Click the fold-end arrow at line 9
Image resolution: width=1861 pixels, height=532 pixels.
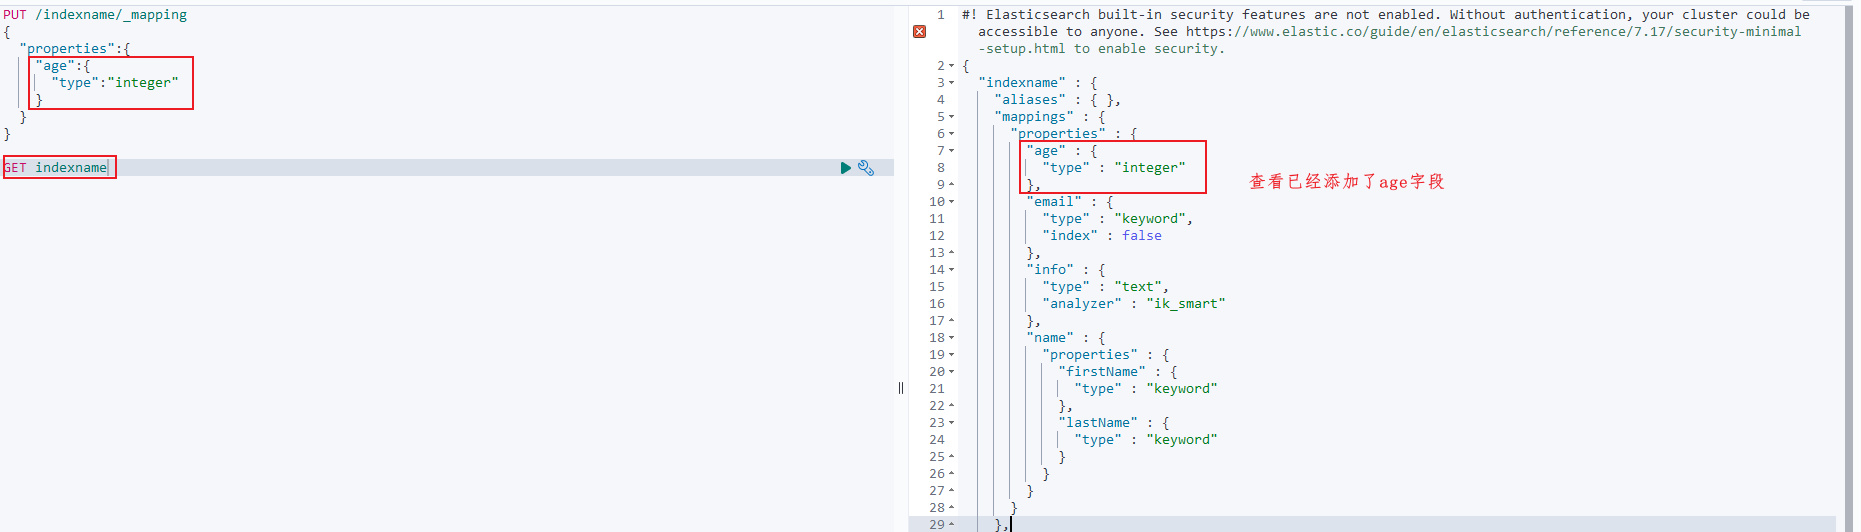952,185
